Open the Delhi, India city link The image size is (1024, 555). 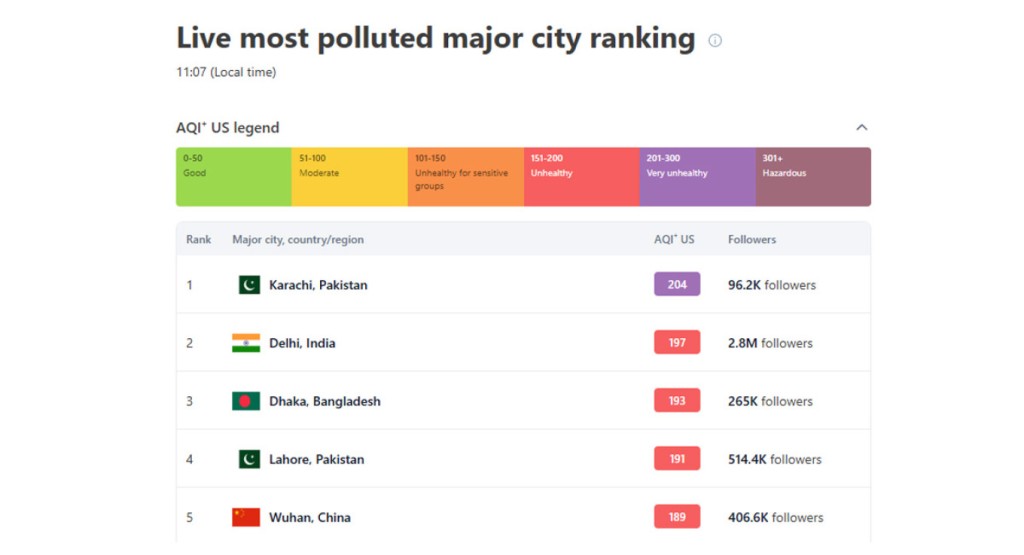[x=302, y=343]
